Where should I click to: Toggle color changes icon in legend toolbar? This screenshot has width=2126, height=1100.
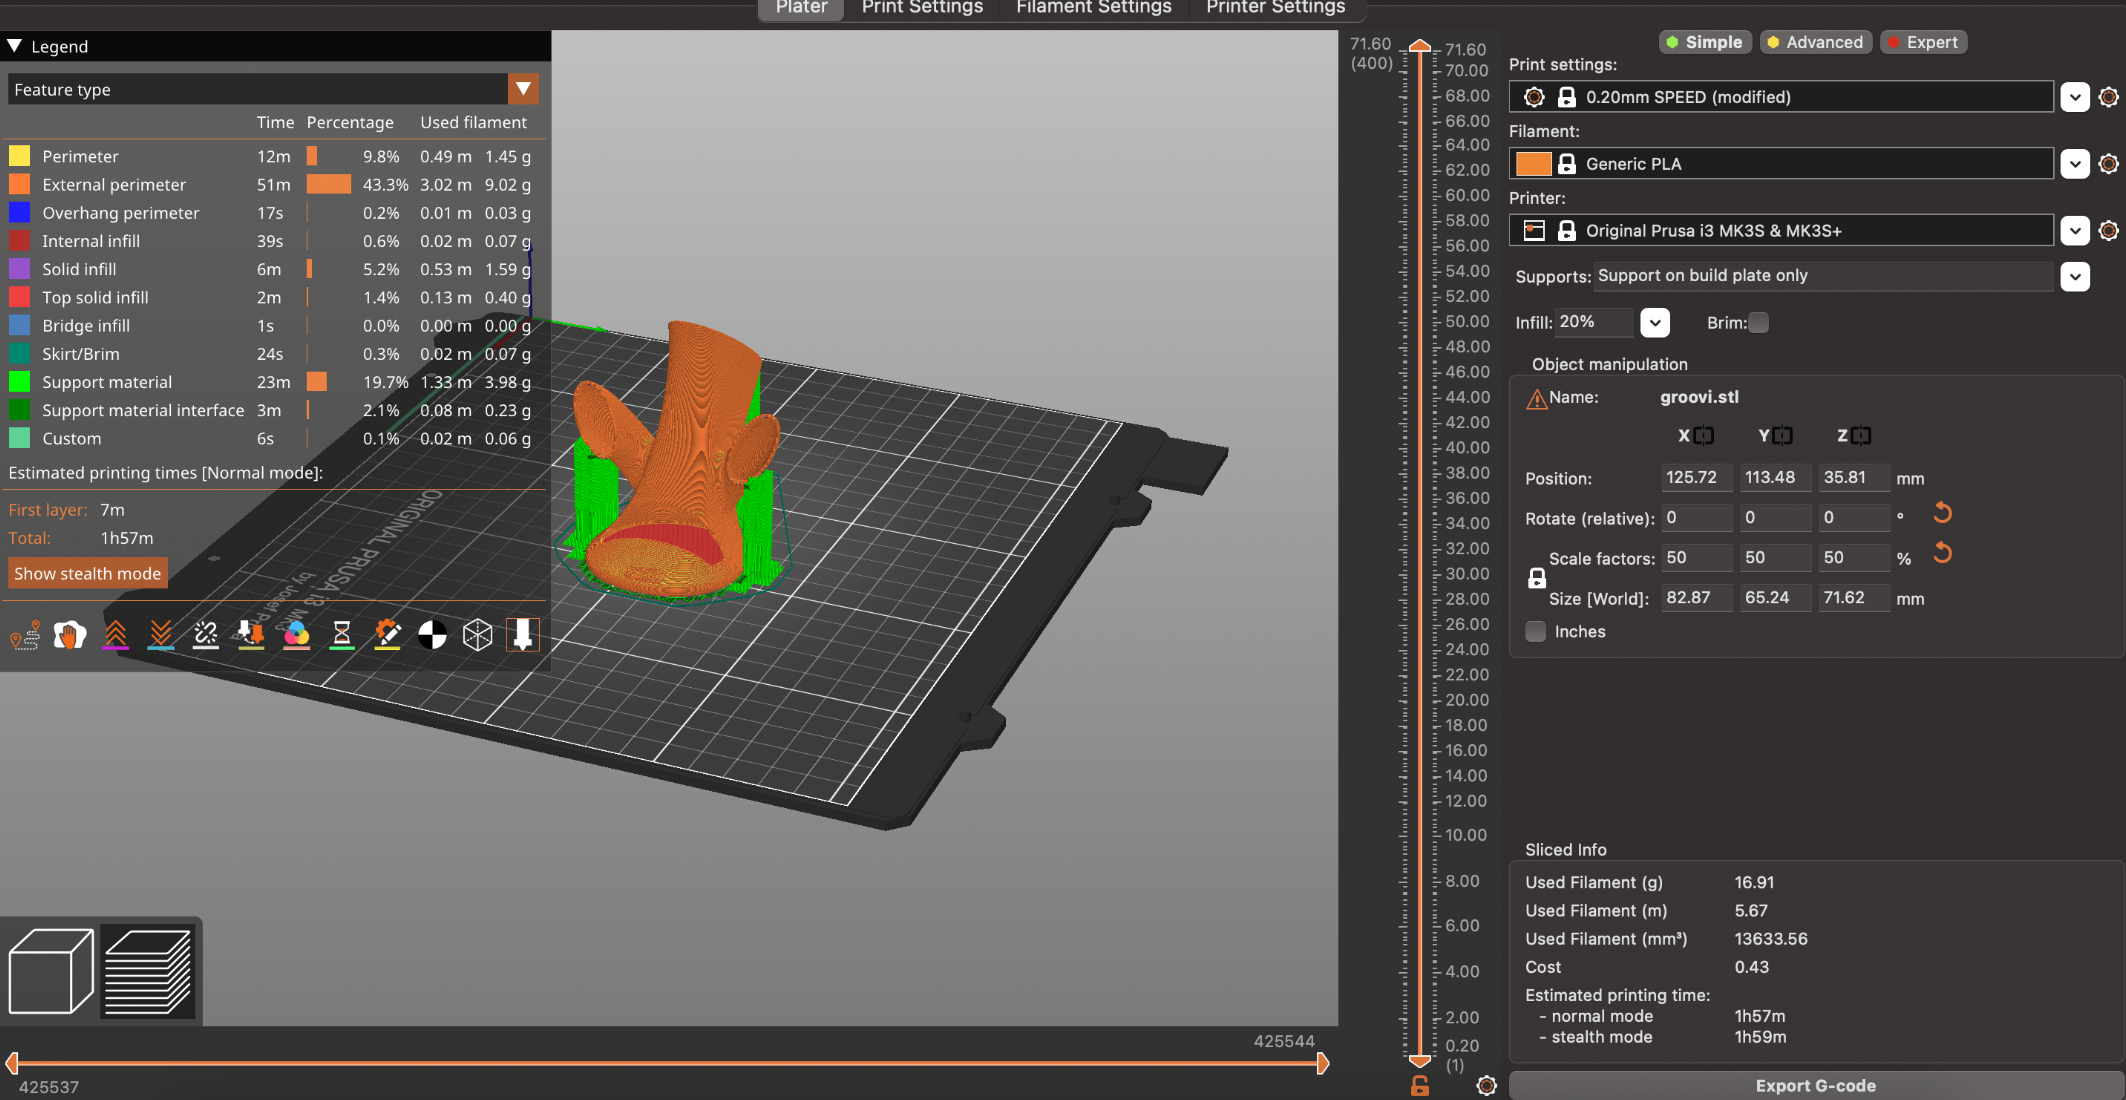click(297, 635)
